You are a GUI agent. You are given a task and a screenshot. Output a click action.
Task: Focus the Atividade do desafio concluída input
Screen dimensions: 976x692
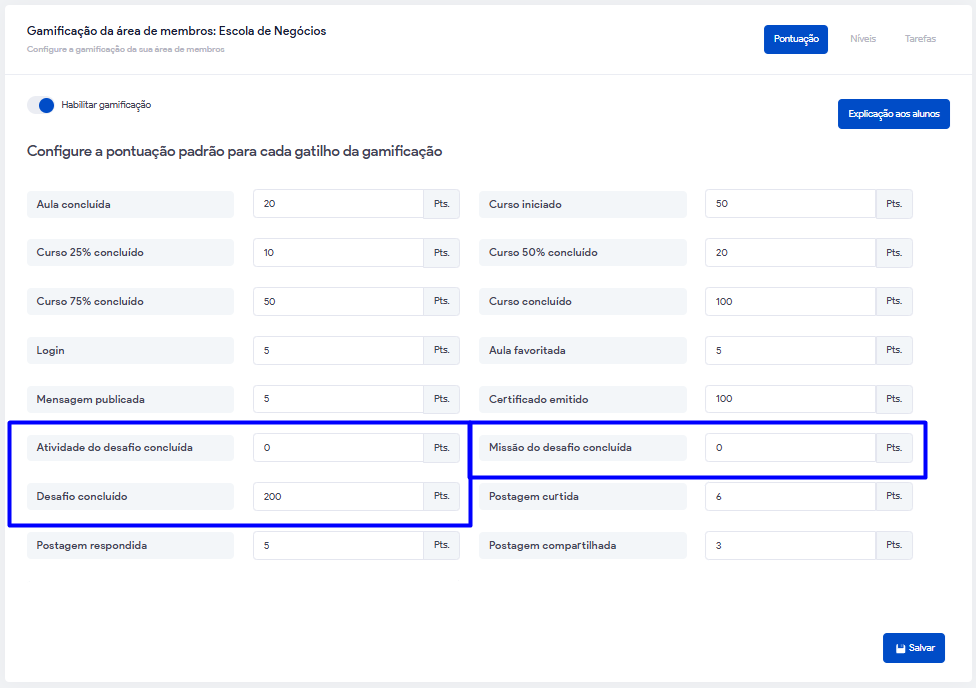[338, 448]
